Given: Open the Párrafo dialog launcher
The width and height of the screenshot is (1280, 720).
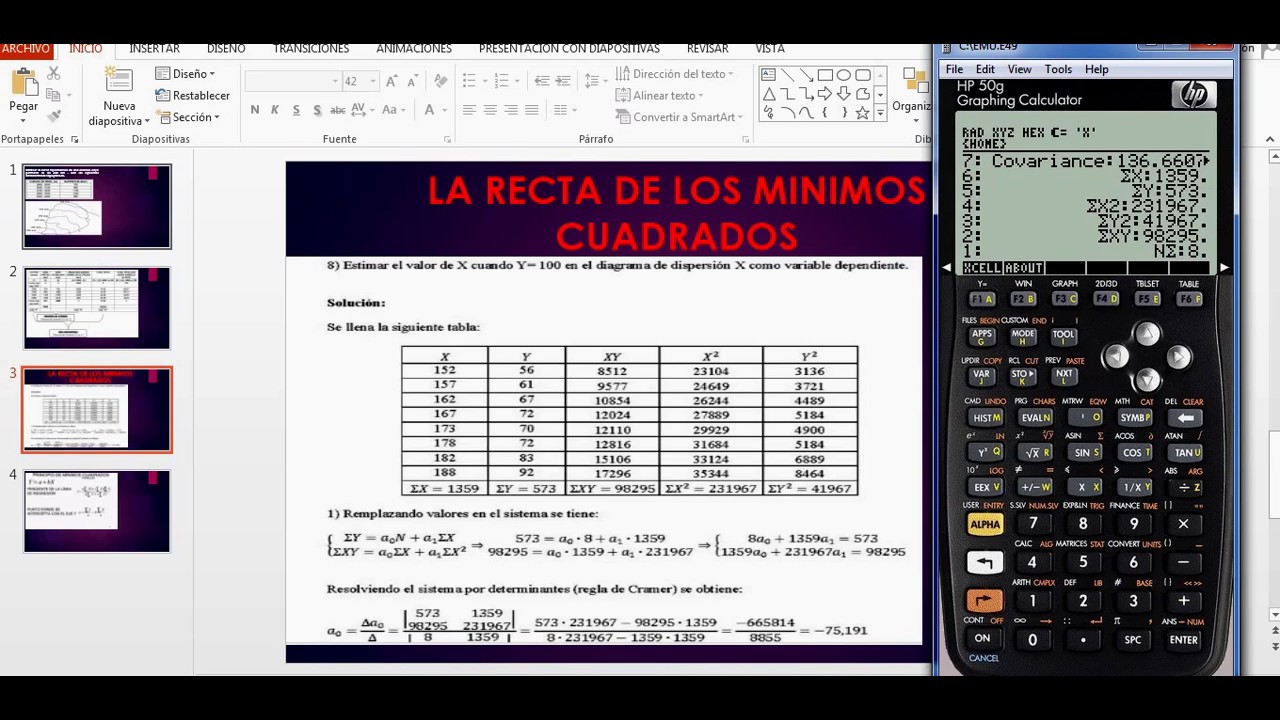Looking at the screenshot, I should pos(747,139).
